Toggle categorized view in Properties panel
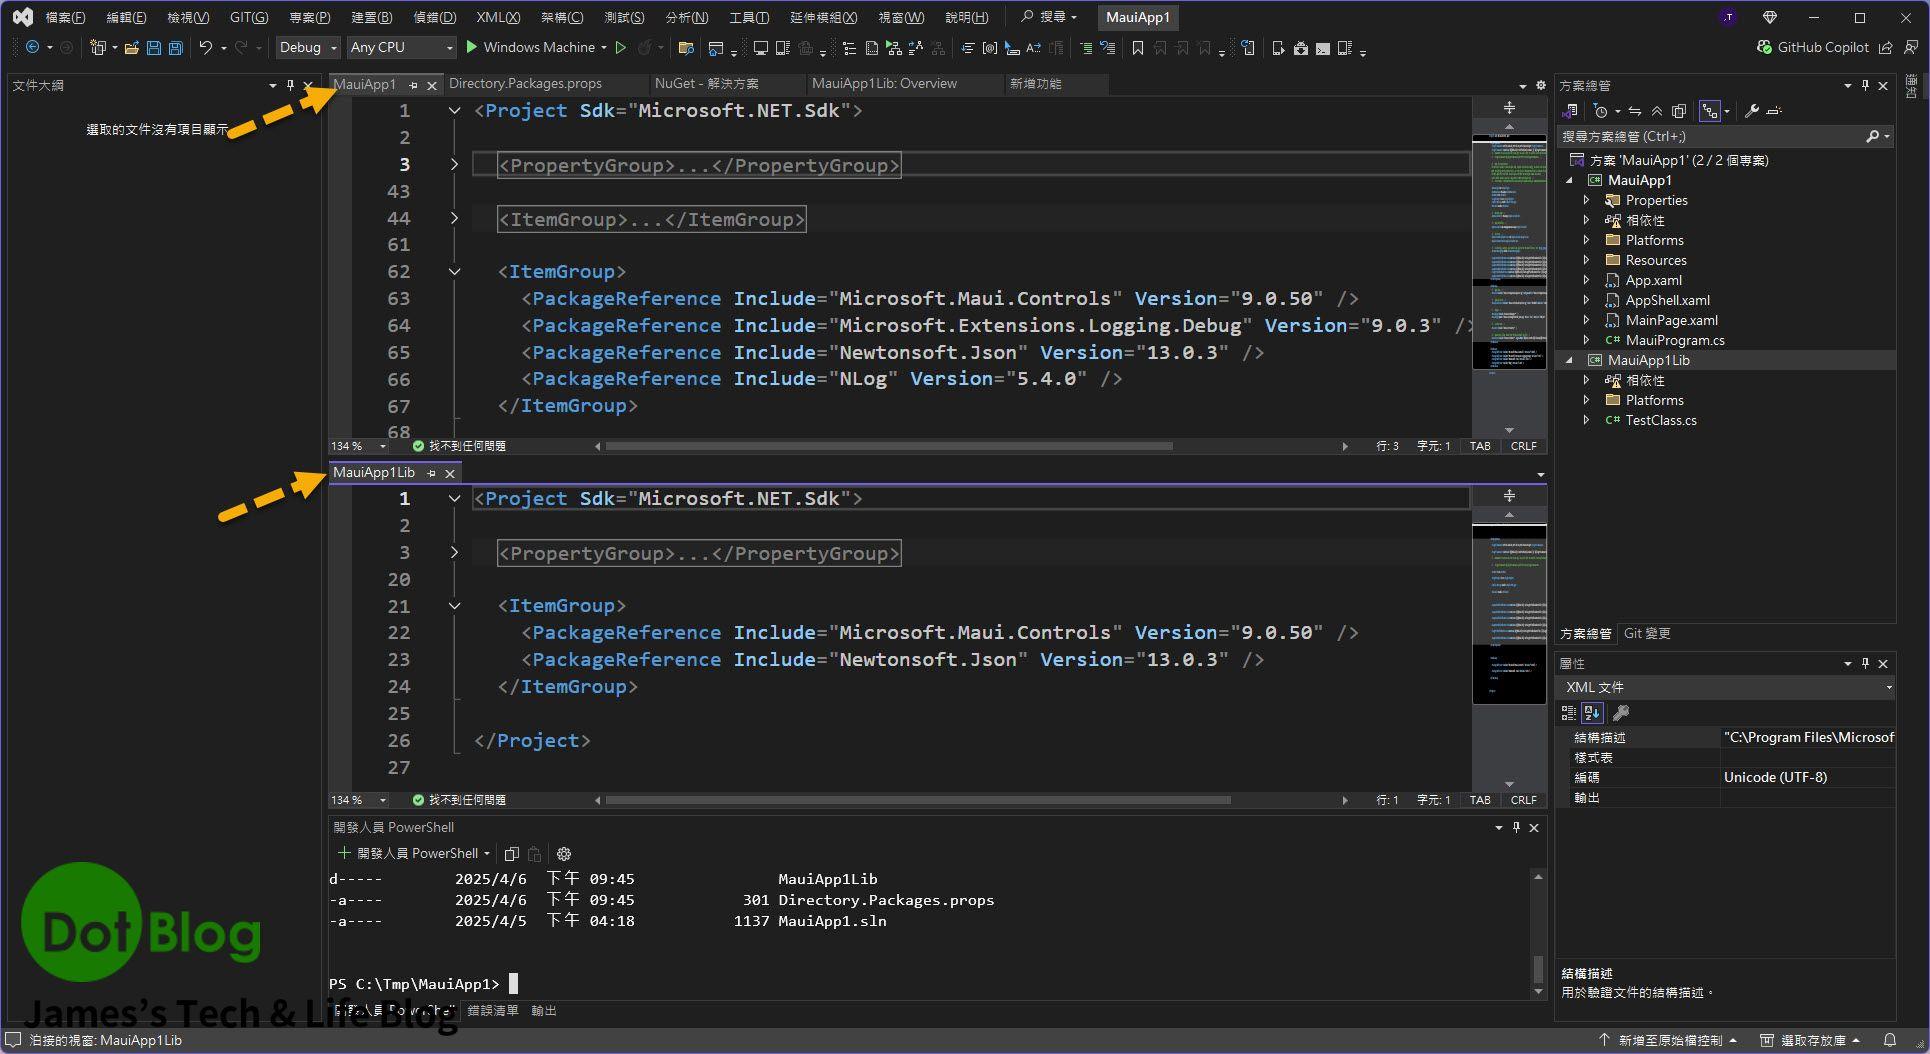The height and width of the screenshot is (1054, 1930). tap(1568, 713)
